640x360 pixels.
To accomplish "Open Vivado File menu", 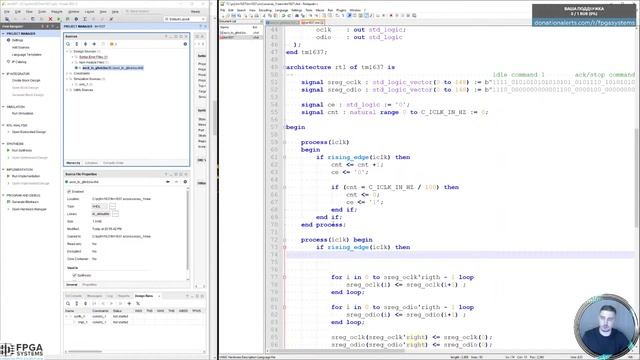I will 7,12.
